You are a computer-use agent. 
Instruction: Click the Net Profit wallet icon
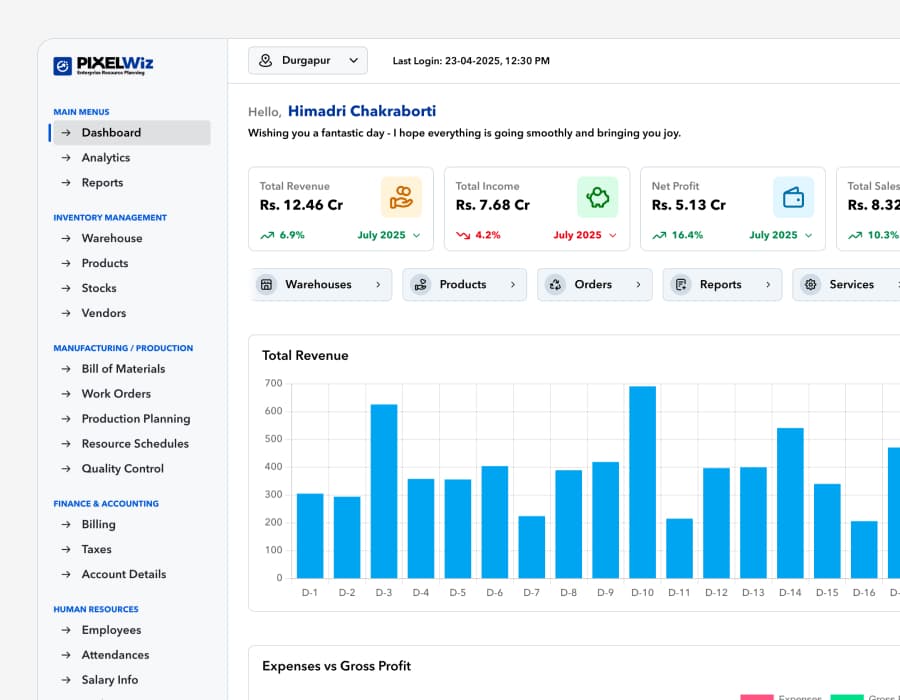pyautogui.click(x=793, y=197)
